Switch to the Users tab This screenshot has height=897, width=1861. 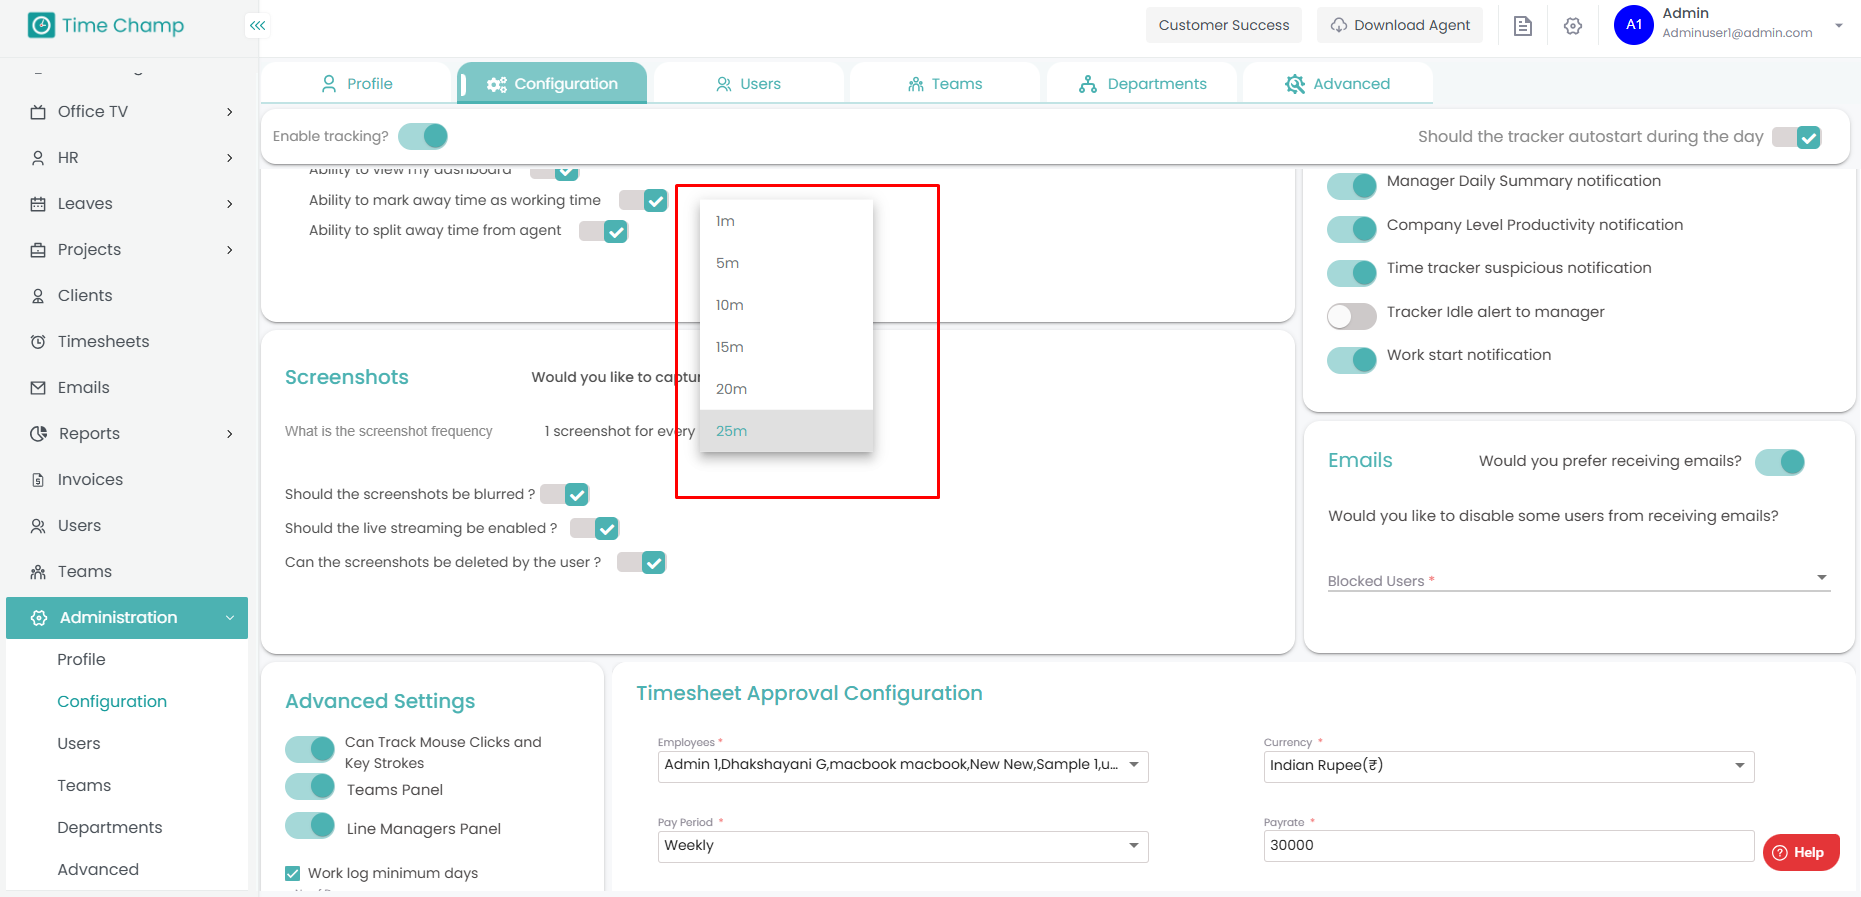748,83
